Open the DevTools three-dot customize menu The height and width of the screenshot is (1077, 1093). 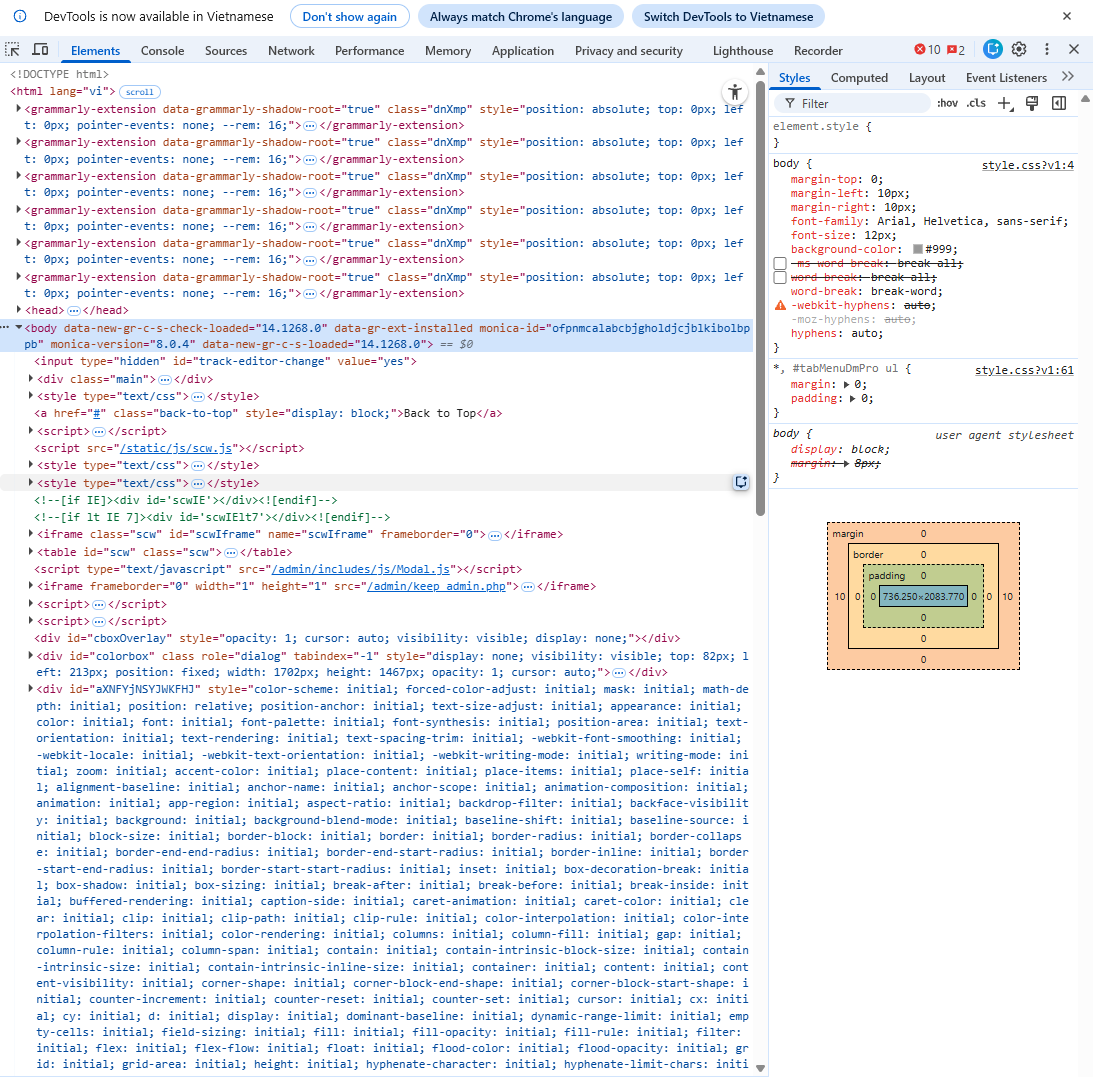pyautogui.click(x=1047, y=50)
